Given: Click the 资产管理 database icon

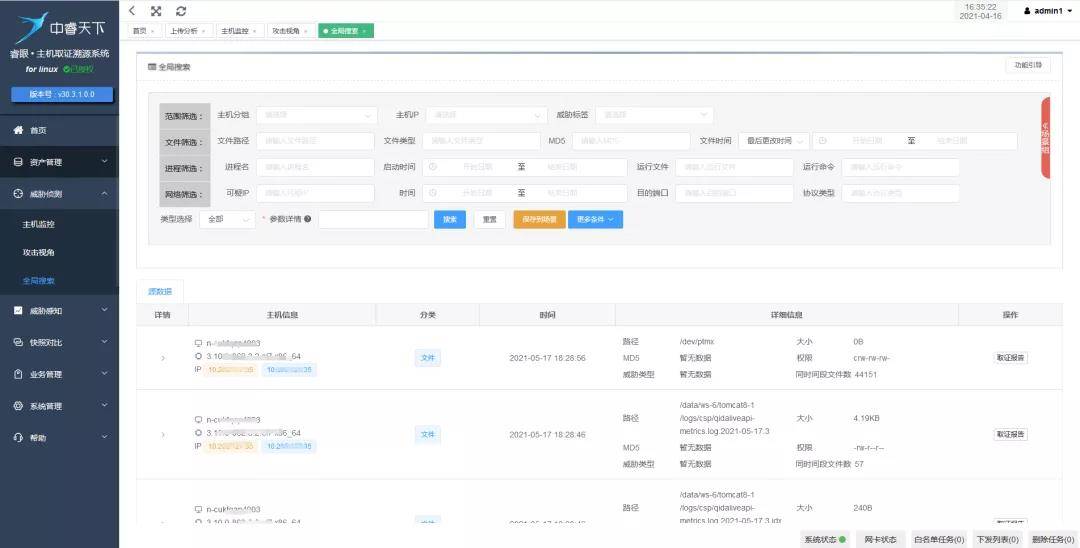Looking at the screenshot, I should [x=18, y=162].
